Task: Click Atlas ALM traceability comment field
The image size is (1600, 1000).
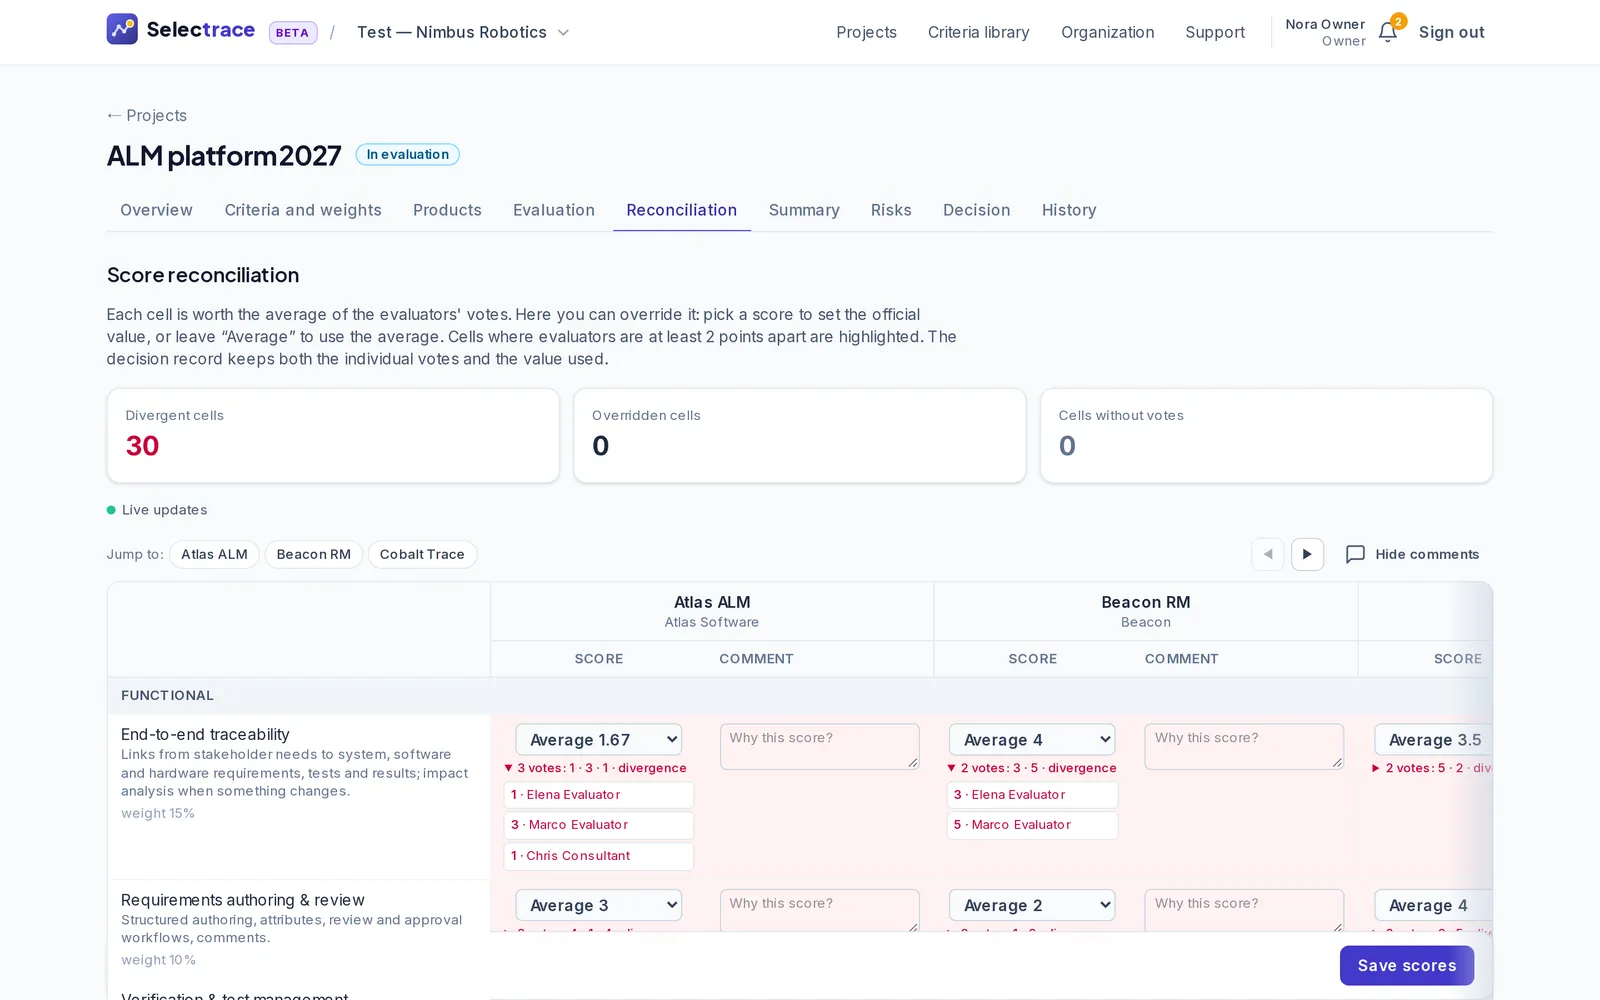Action: pyautogui.click(x=819, y=746)
